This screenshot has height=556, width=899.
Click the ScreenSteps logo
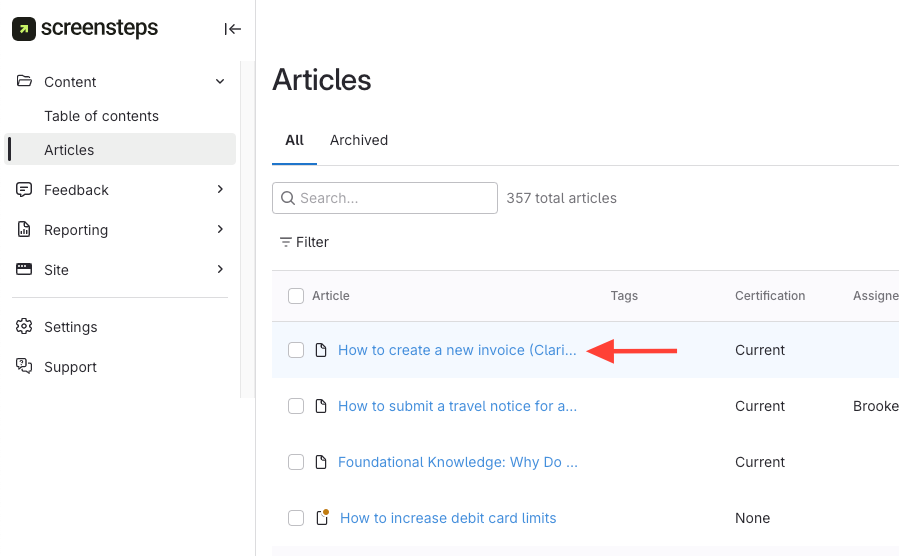85,29
